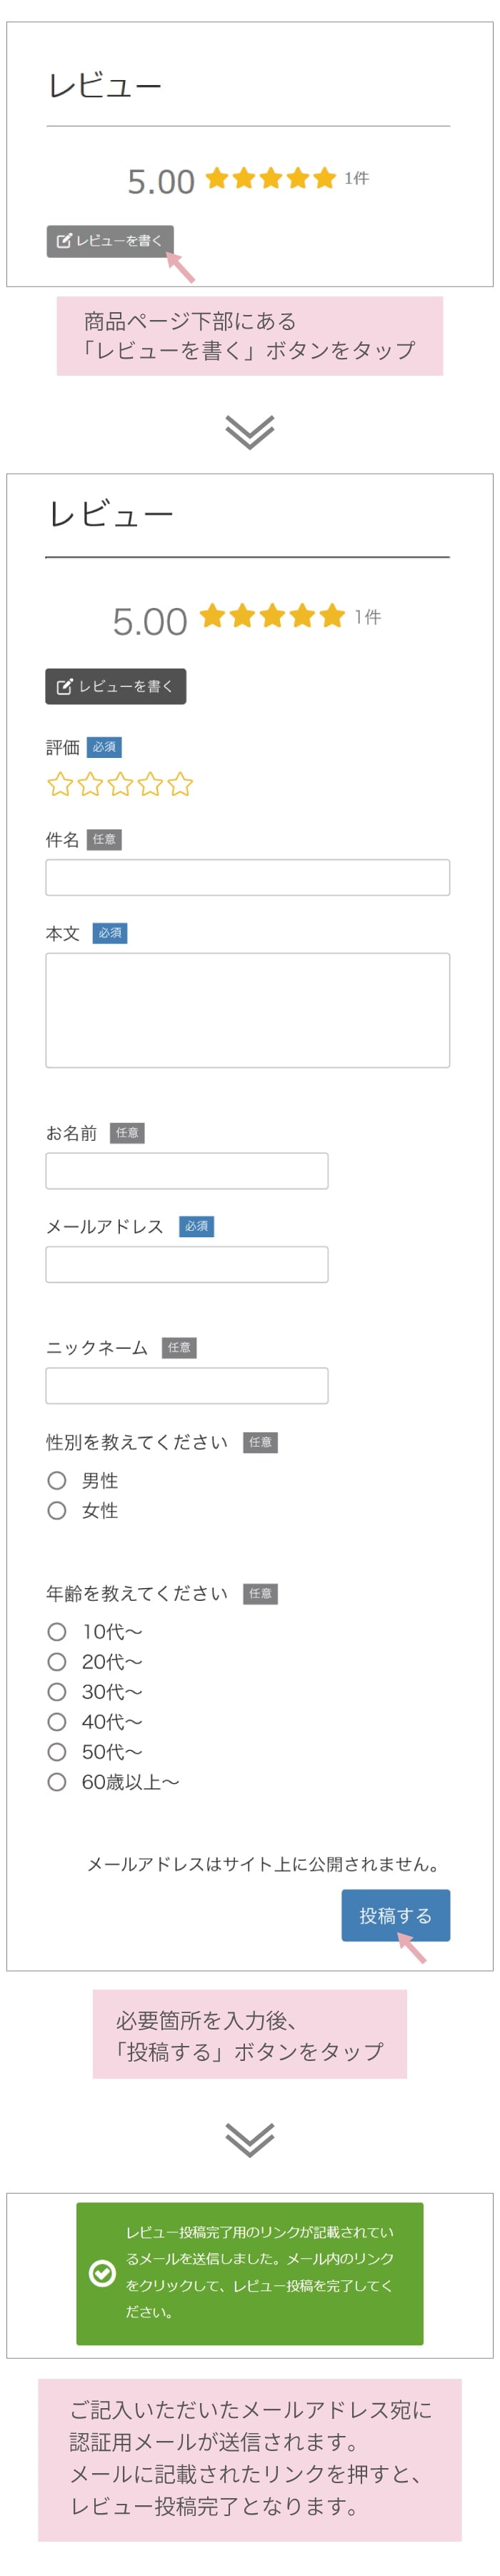Focus the メールアドレス input field
The width and height of the screenshot is (500, 2576).
coord(186,1264)
